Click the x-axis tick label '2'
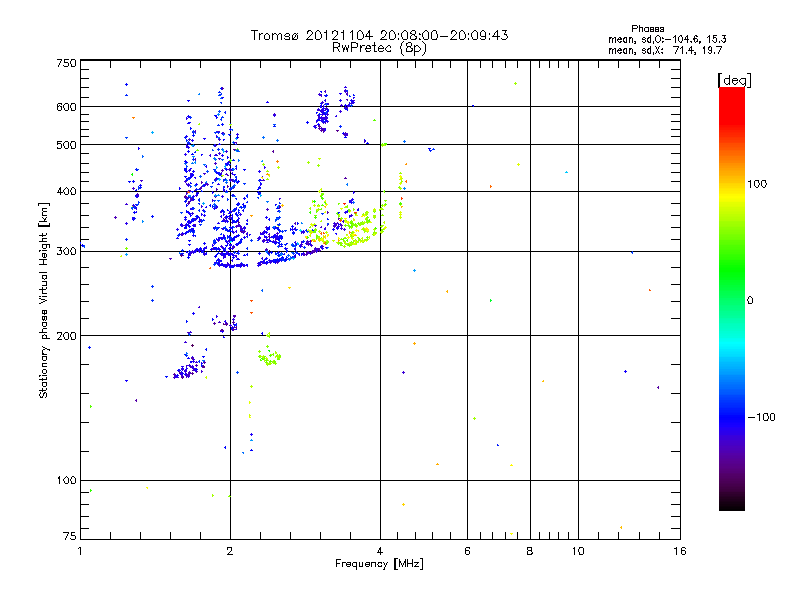Screen dimensions: 800x600 230,551
